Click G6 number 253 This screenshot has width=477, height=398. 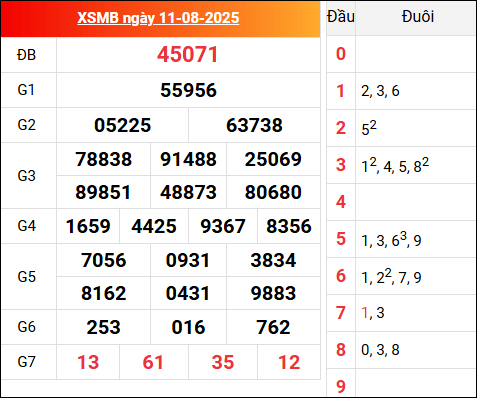coord(103,327)
